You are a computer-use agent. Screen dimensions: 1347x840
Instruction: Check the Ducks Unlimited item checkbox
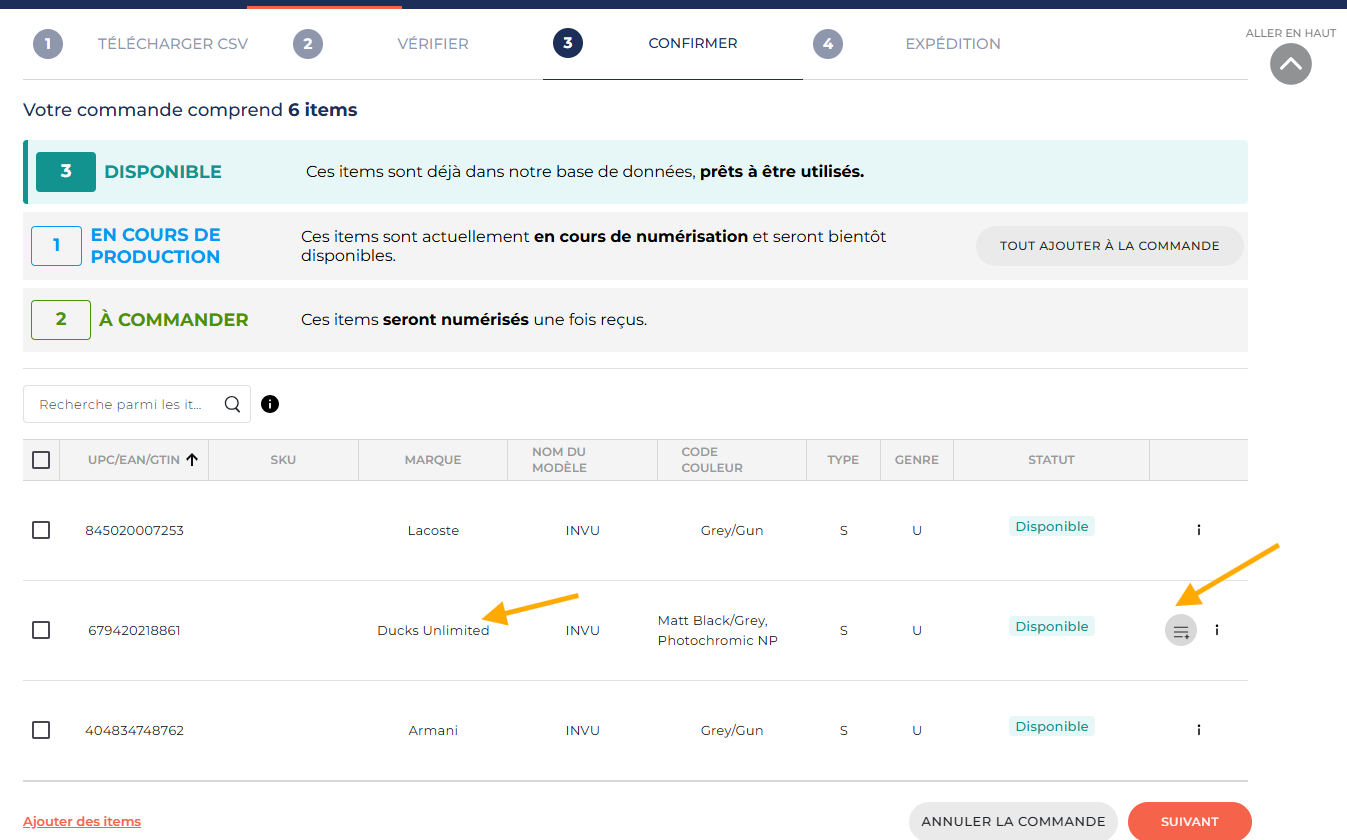[x=41, y=630]
